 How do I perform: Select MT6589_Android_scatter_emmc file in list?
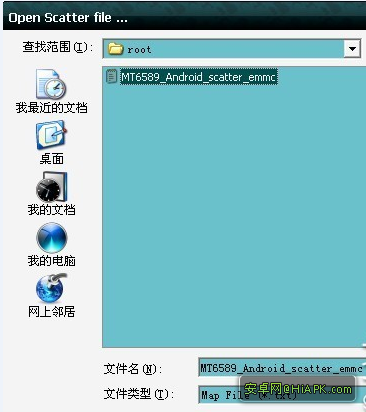point(198,77)
